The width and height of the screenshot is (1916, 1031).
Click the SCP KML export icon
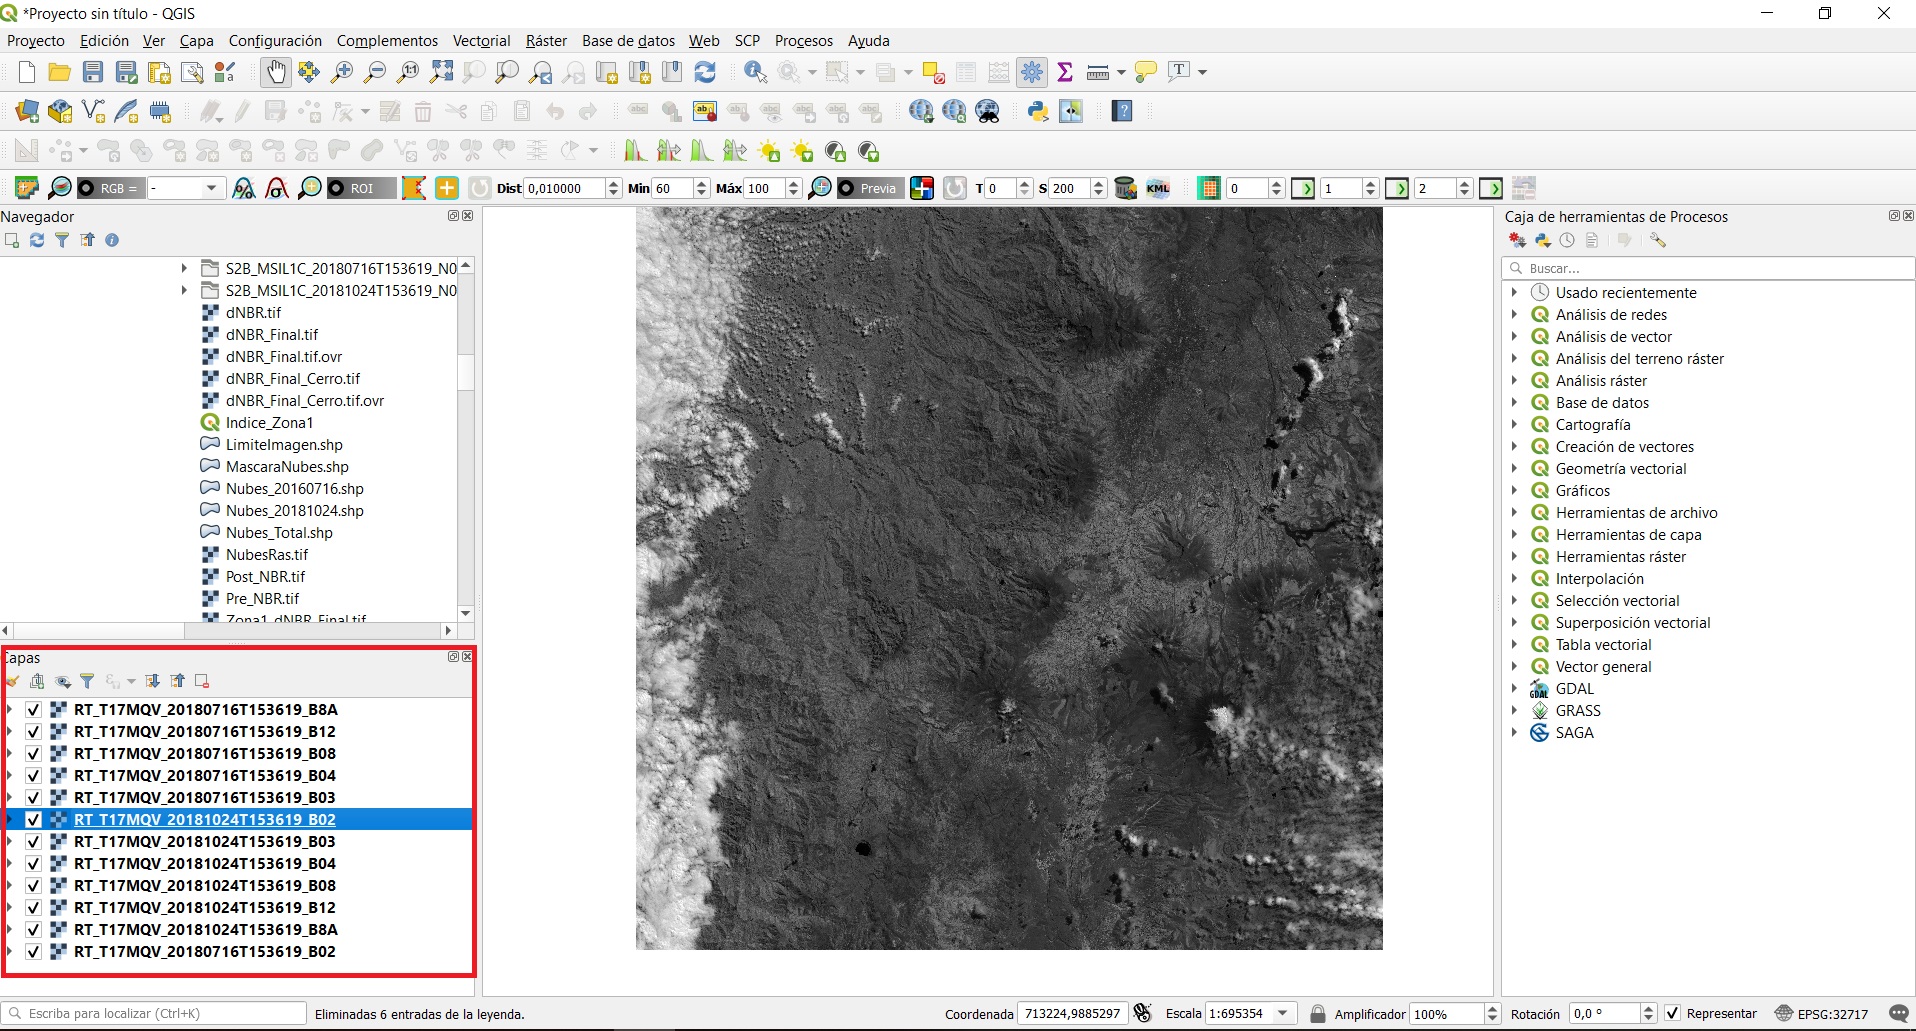[x=1158, y=188]
